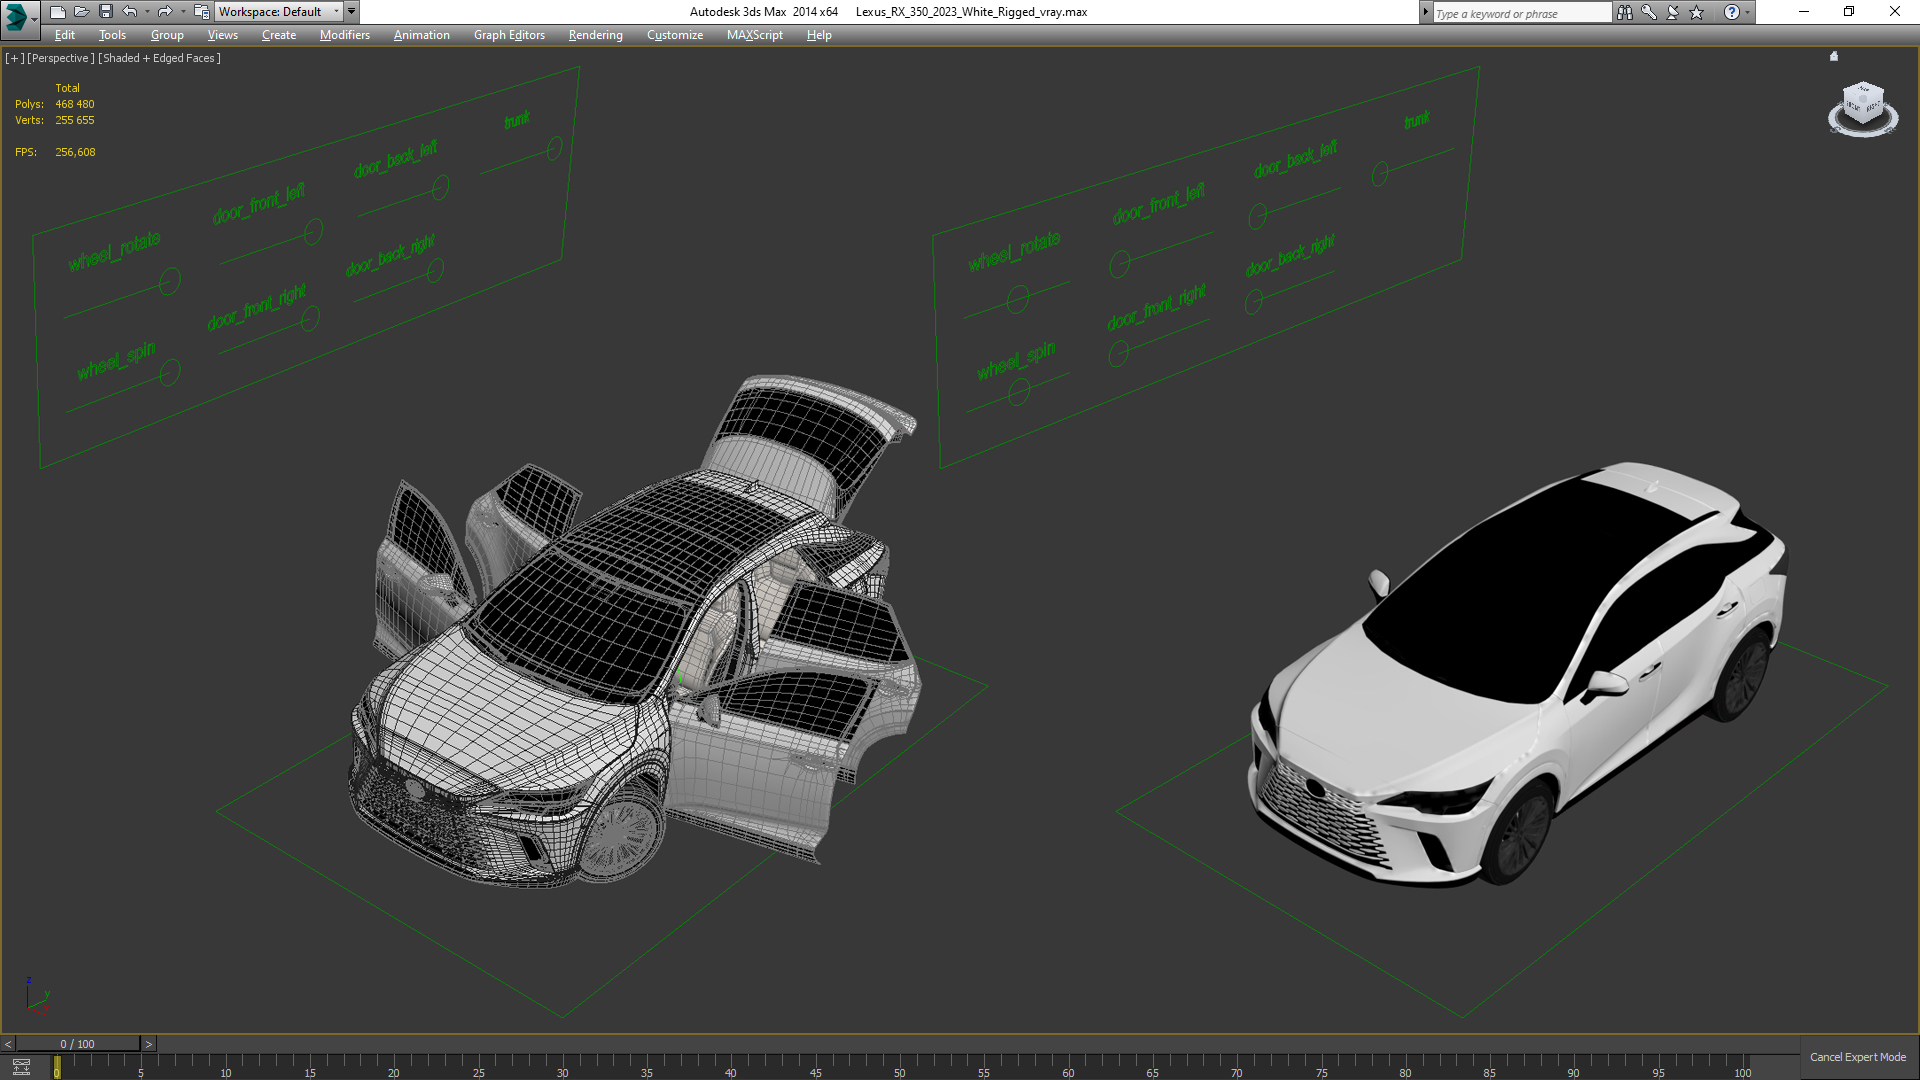Click the FPS value 256,608
The image size is (1920, 1080).
click(75, 152)
